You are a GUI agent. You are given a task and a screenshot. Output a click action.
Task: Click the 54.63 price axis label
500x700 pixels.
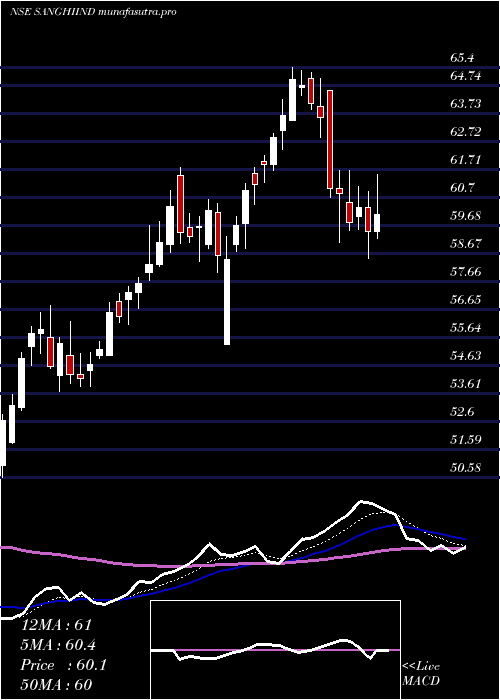click(x=466, y=356)
